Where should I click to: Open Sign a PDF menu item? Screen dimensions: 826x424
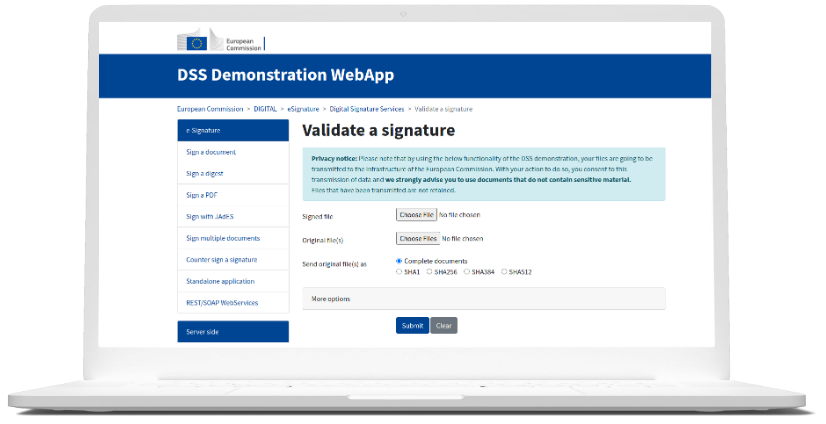pyautogui.click(x=233, y=195)
